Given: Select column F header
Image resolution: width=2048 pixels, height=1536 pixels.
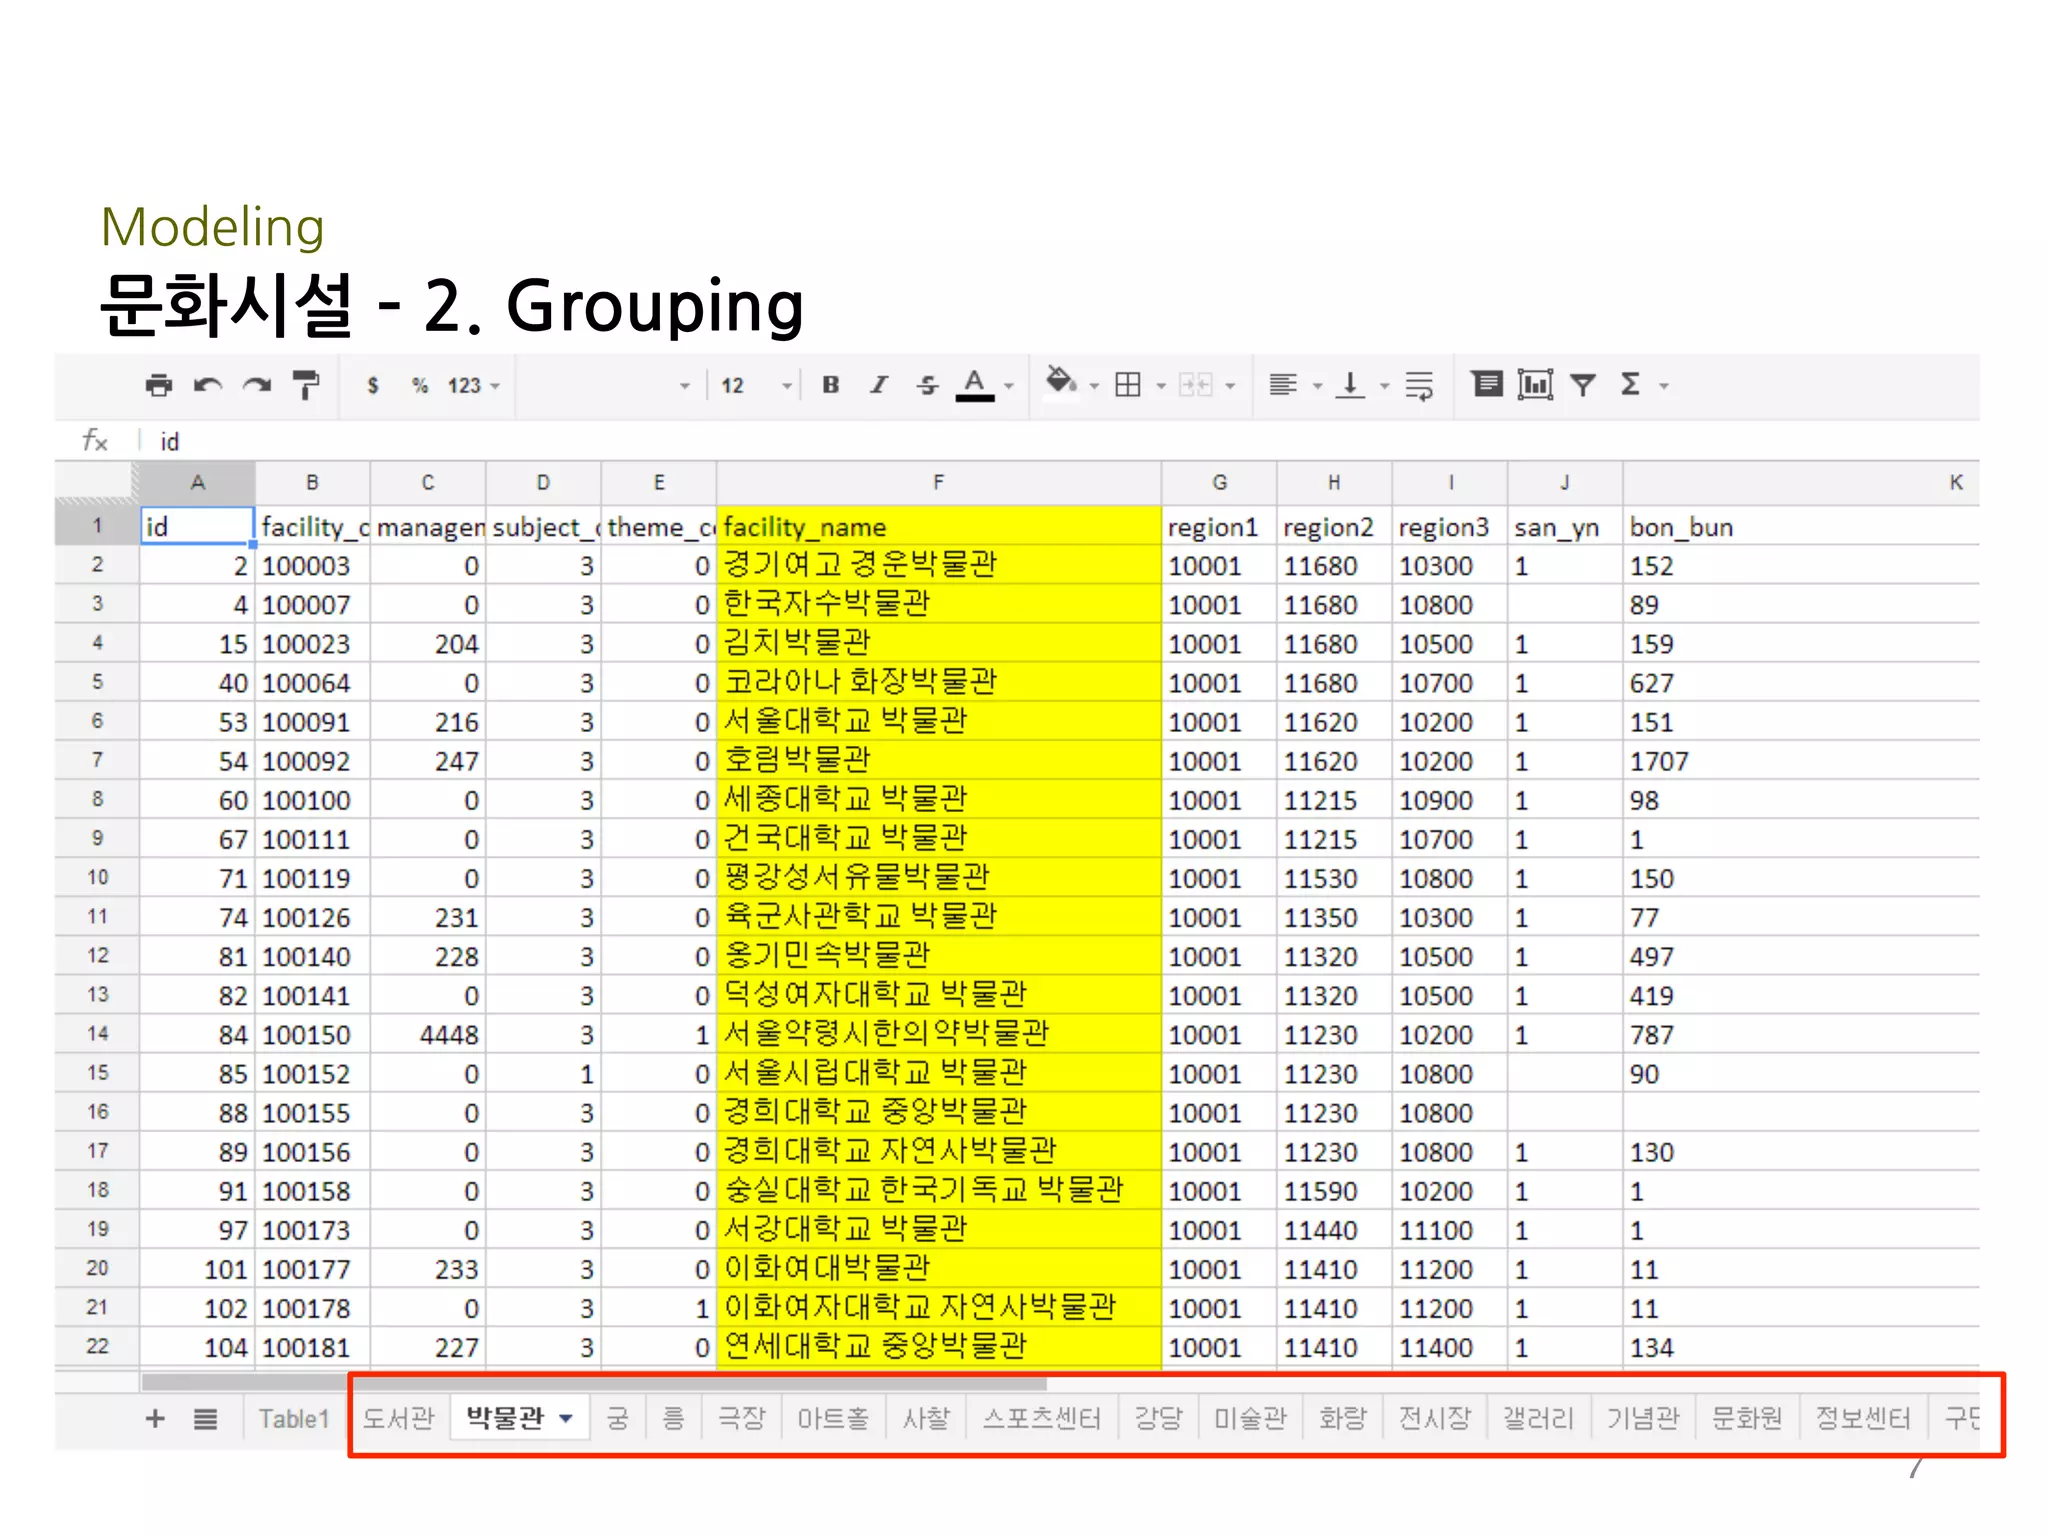Looking at the screenshot, I should pos(938,482).
